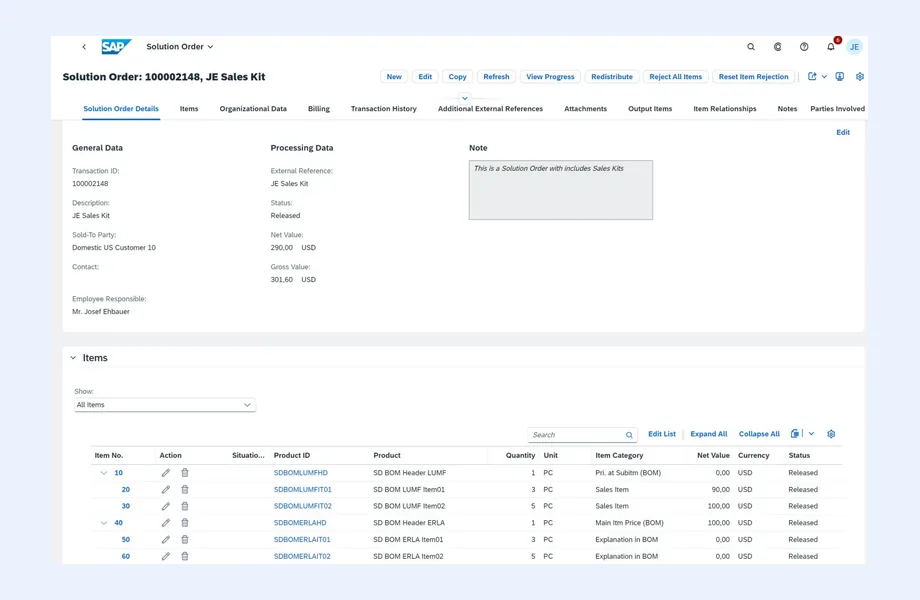This screenshot has width=920, height=600.
Task: Click the Copy button
Action: (458, 77)
